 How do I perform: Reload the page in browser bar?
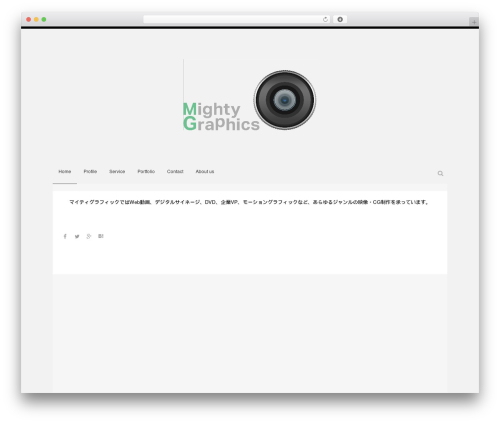[325, 19]
